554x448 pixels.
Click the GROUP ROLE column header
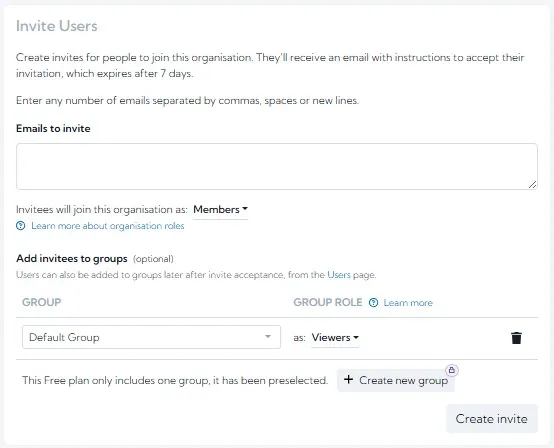click(328, 302)
